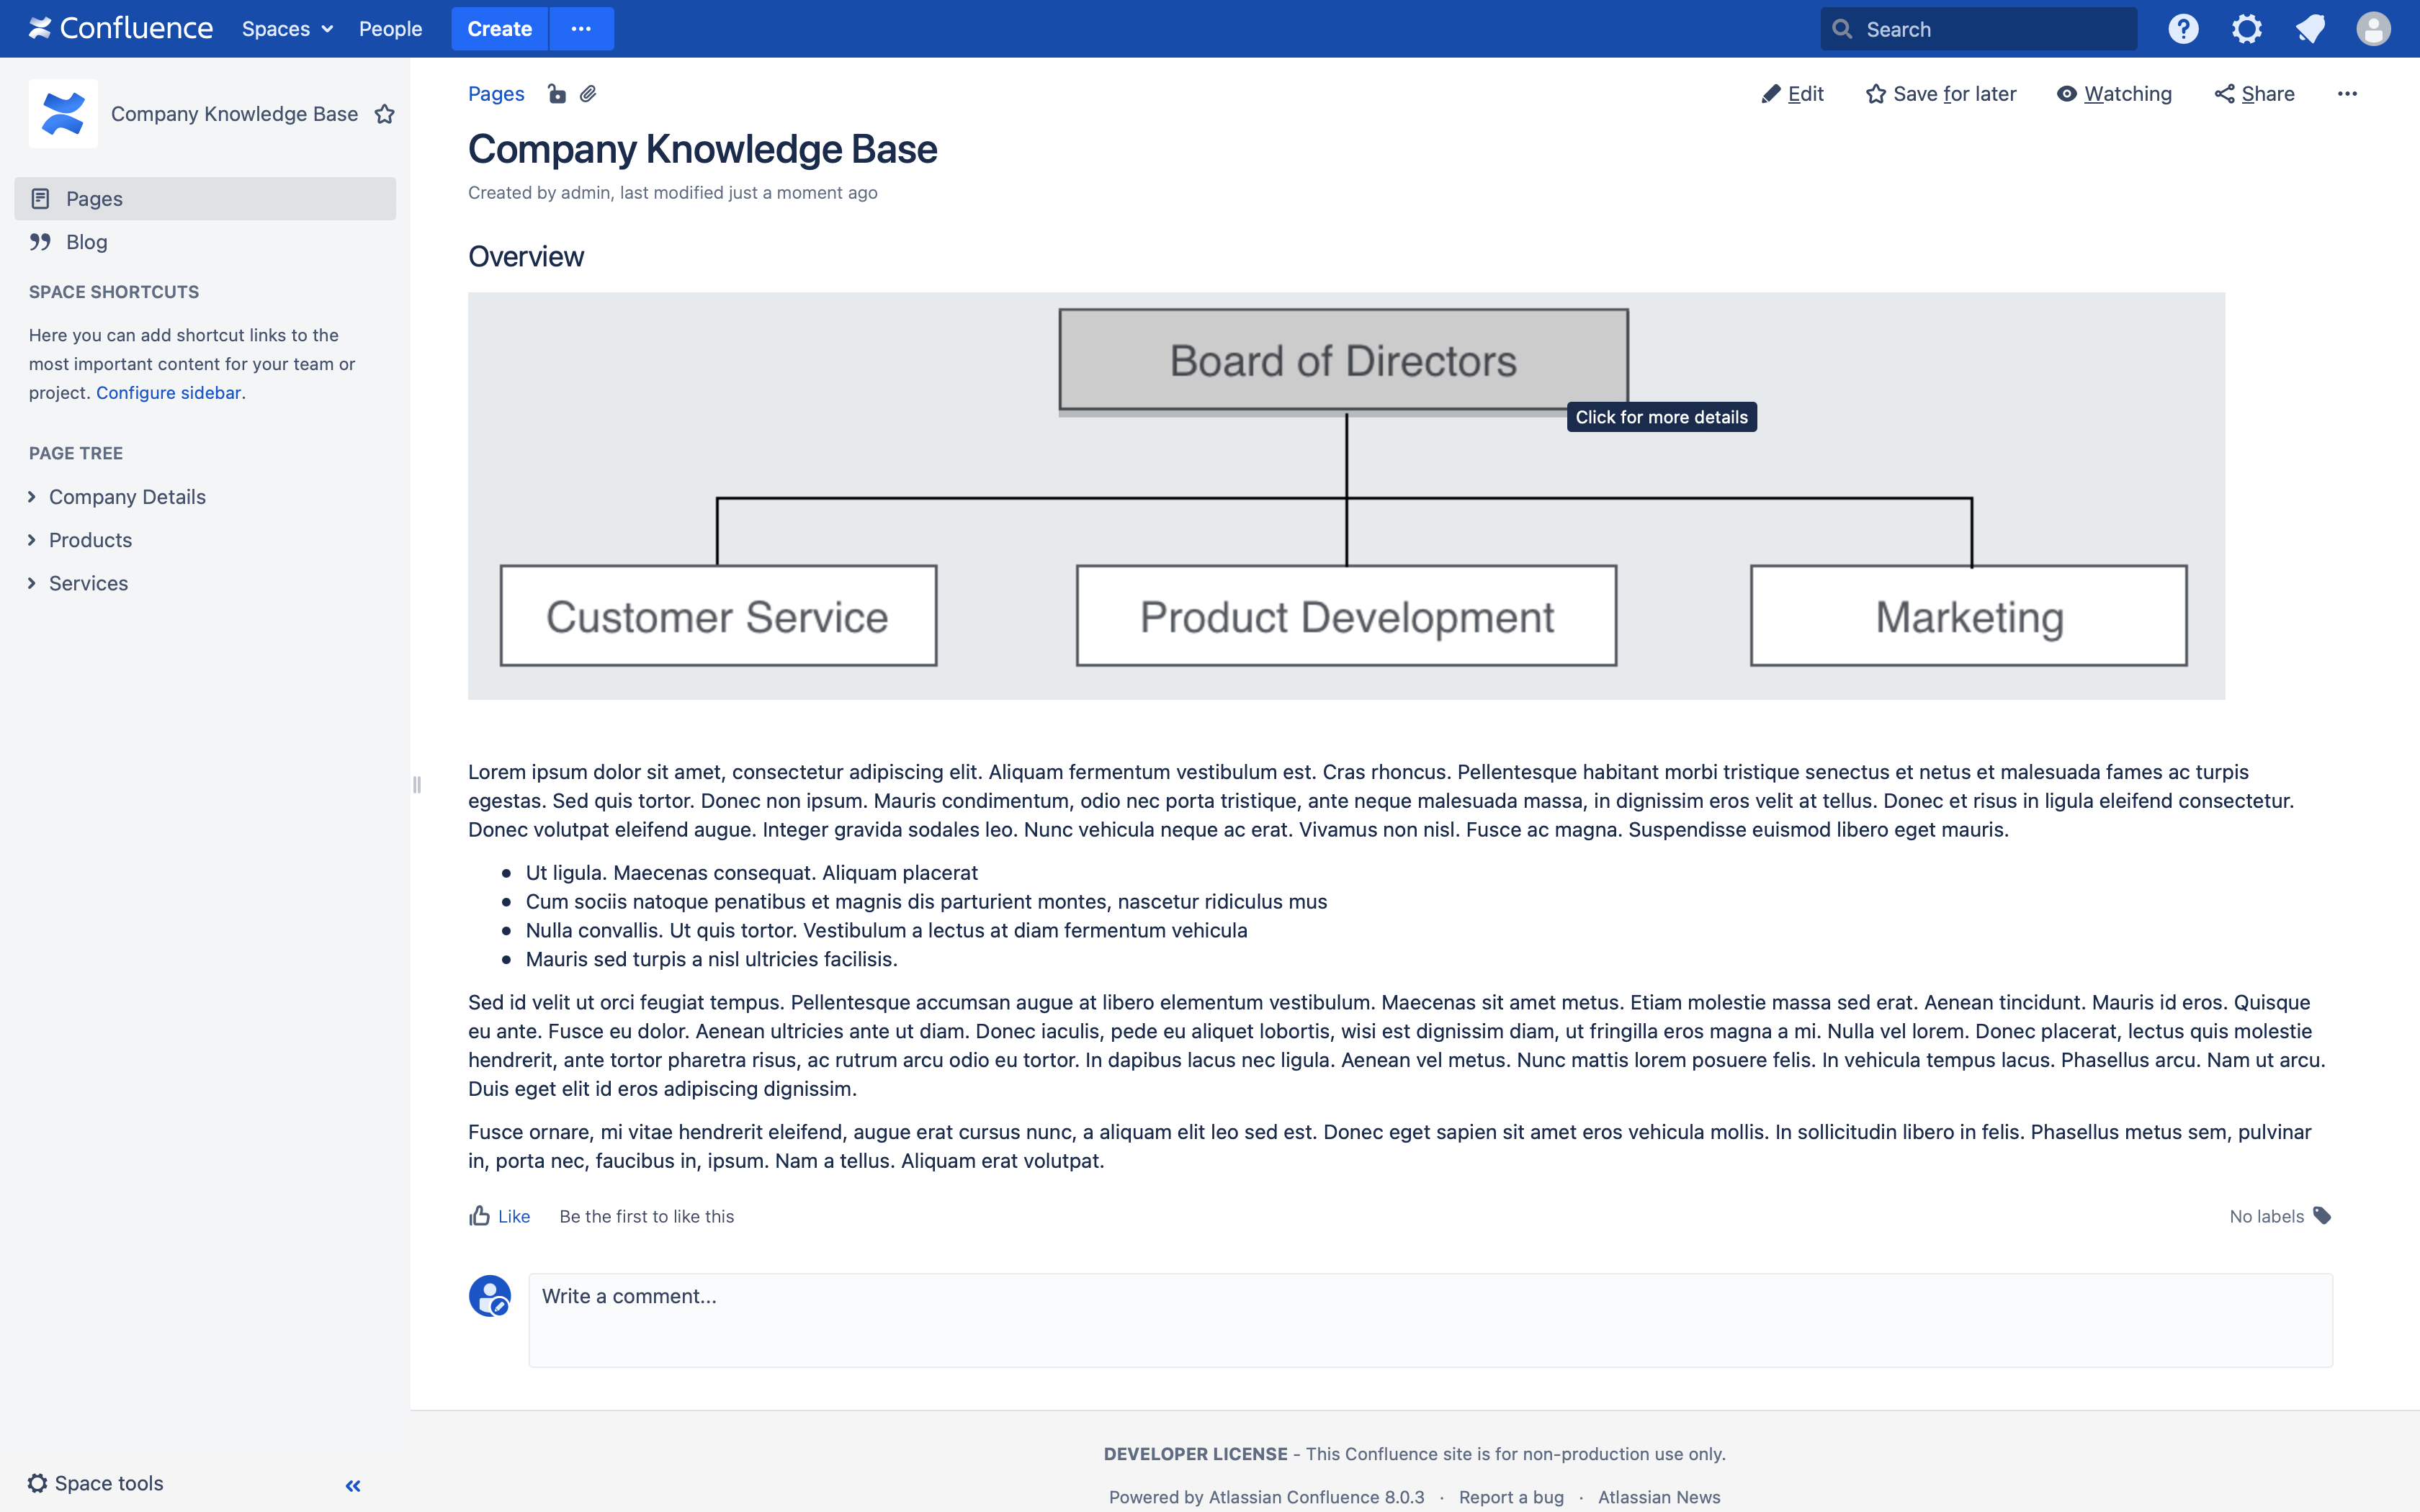The image size is (2420, 1512).
Task: Click the Write a comment field
Action: coord(1430,1319)
